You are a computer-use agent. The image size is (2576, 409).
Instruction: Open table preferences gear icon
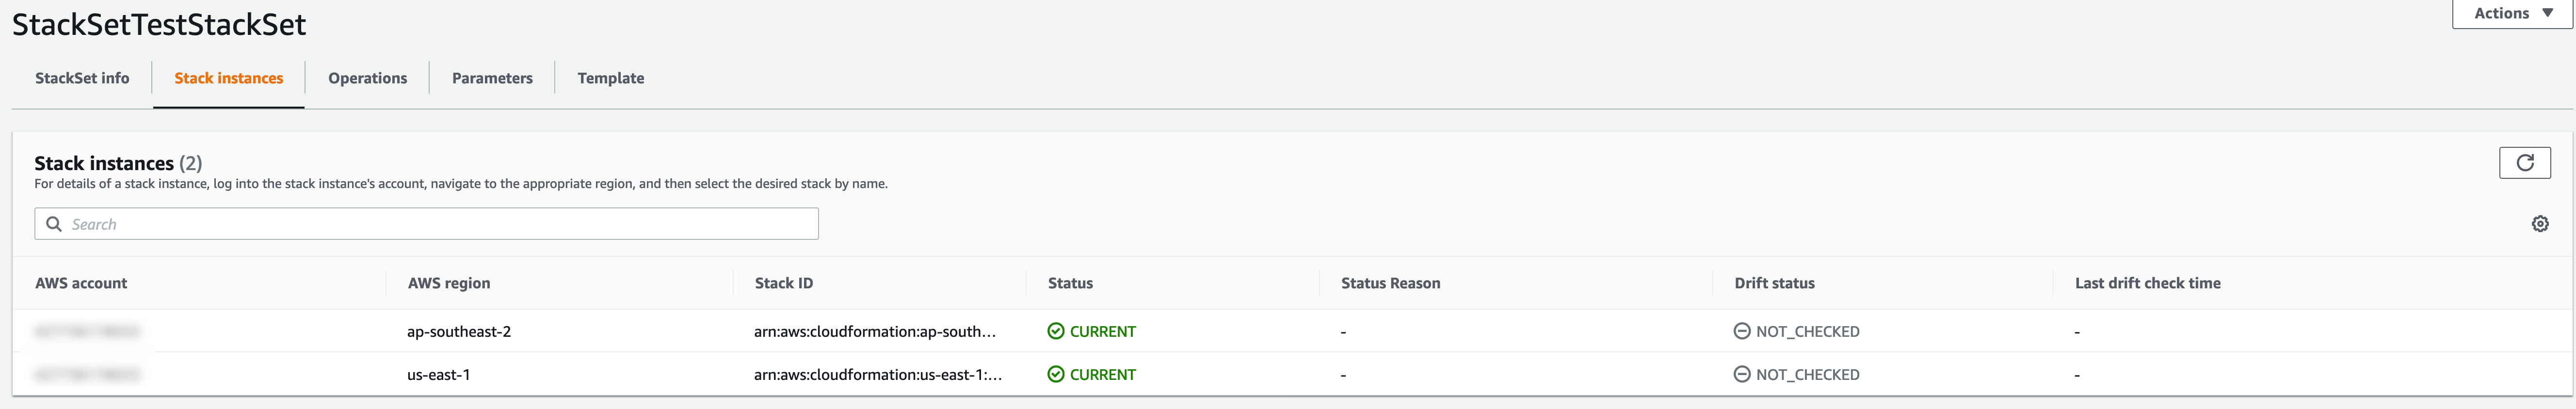[x=2540, y=224]
